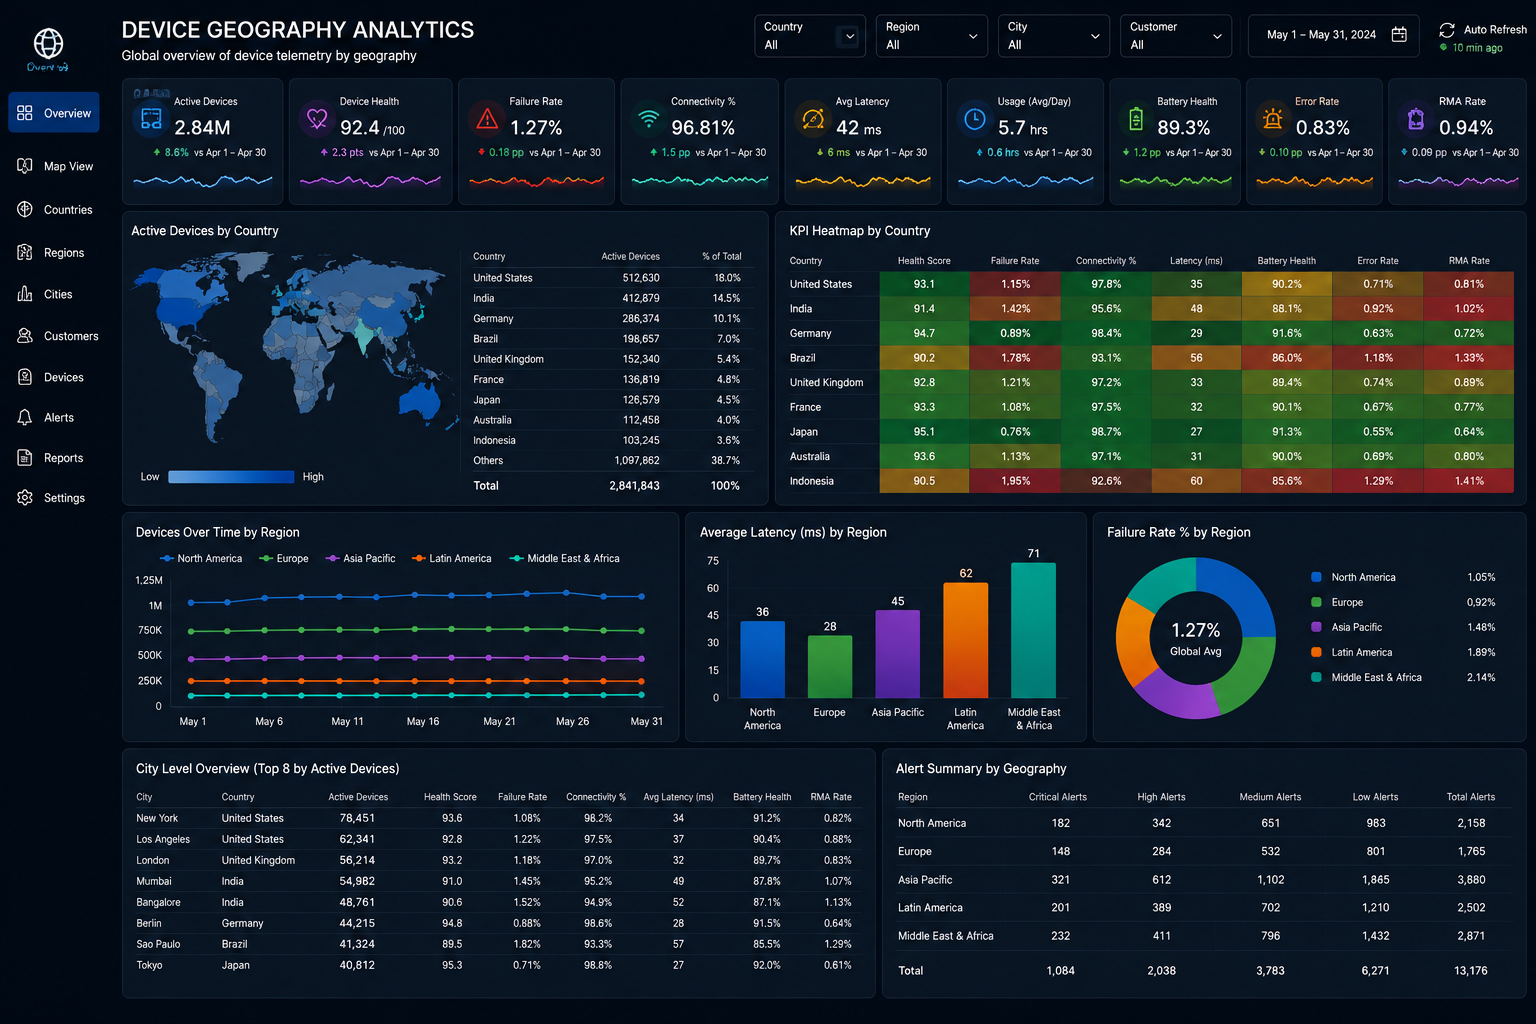Viewport: 1536px width, 1024px height.
Task: Click Auto Refresh label
Action: 1495,30
